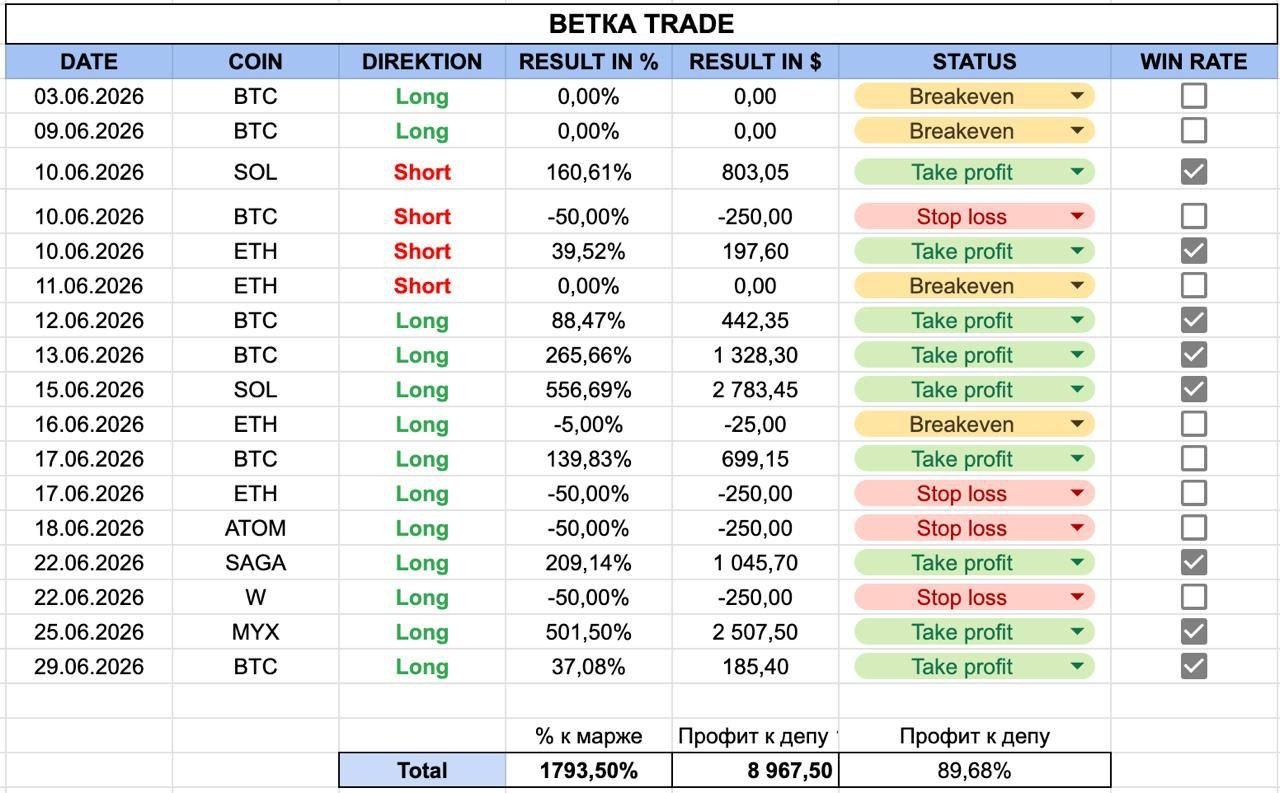Open the Breakeven dropdown arrow for 16.06.2026 ETH
The height and width of the screenshot is (793, 1280).
click(x=1077, y=424)
